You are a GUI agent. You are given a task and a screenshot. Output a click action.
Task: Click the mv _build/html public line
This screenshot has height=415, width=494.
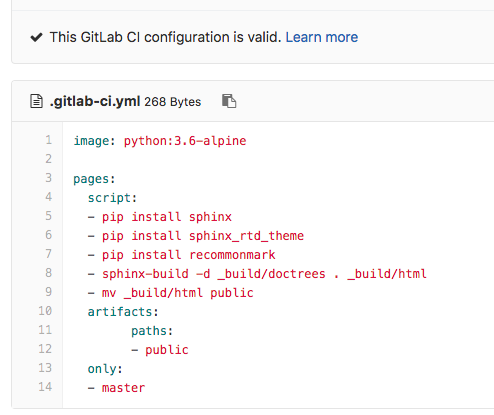coord(170,293)
